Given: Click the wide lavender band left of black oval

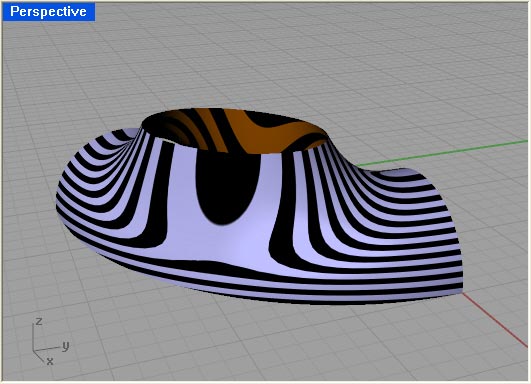Looking at the screenshot, I should [x=183, y=203].
